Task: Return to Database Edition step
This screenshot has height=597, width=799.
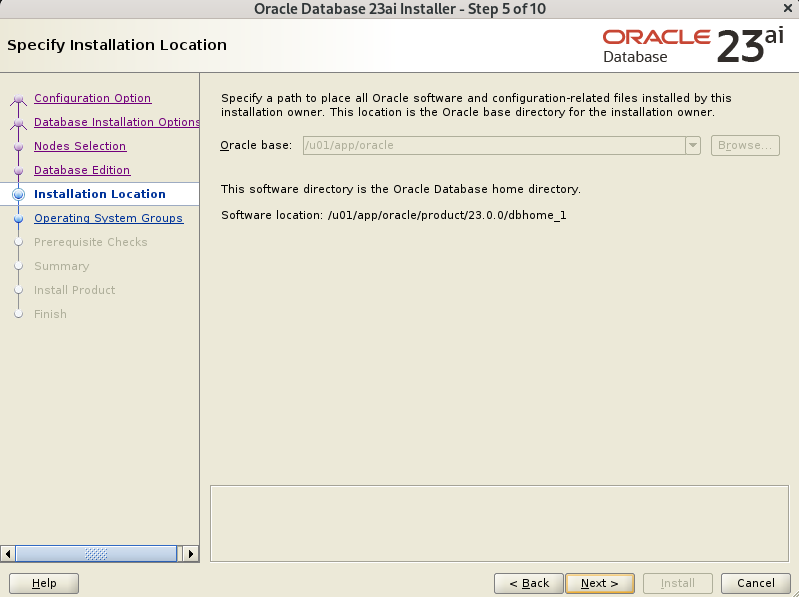Action: coord(82,170)
